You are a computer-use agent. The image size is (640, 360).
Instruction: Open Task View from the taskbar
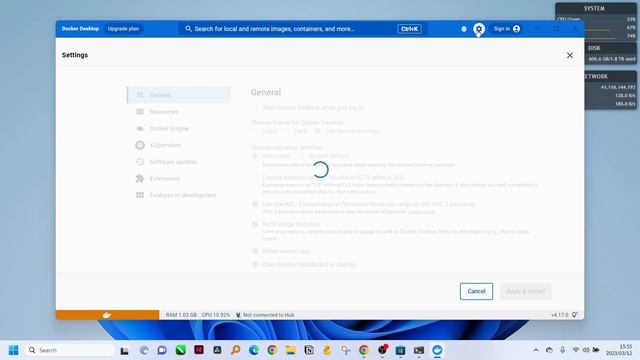(124, 350)
